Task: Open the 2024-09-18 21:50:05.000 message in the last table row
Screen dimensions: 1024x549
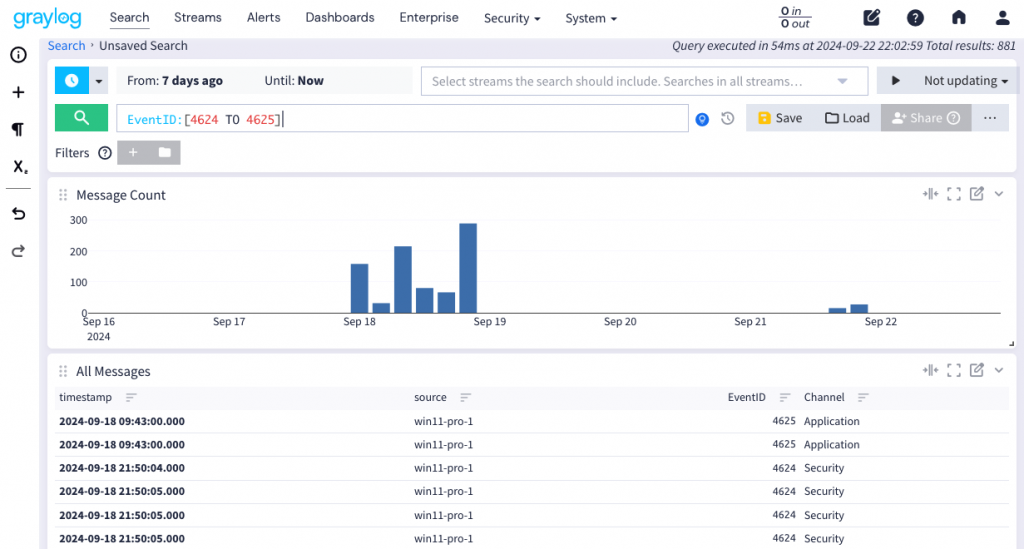Action: (532, 539)
